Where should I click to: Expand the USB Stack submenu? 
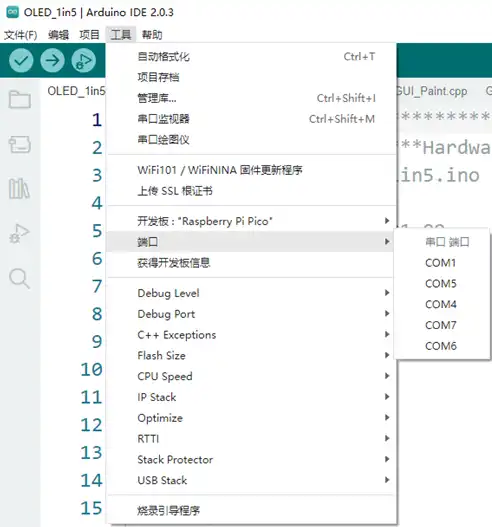click(x=251, y=480)
